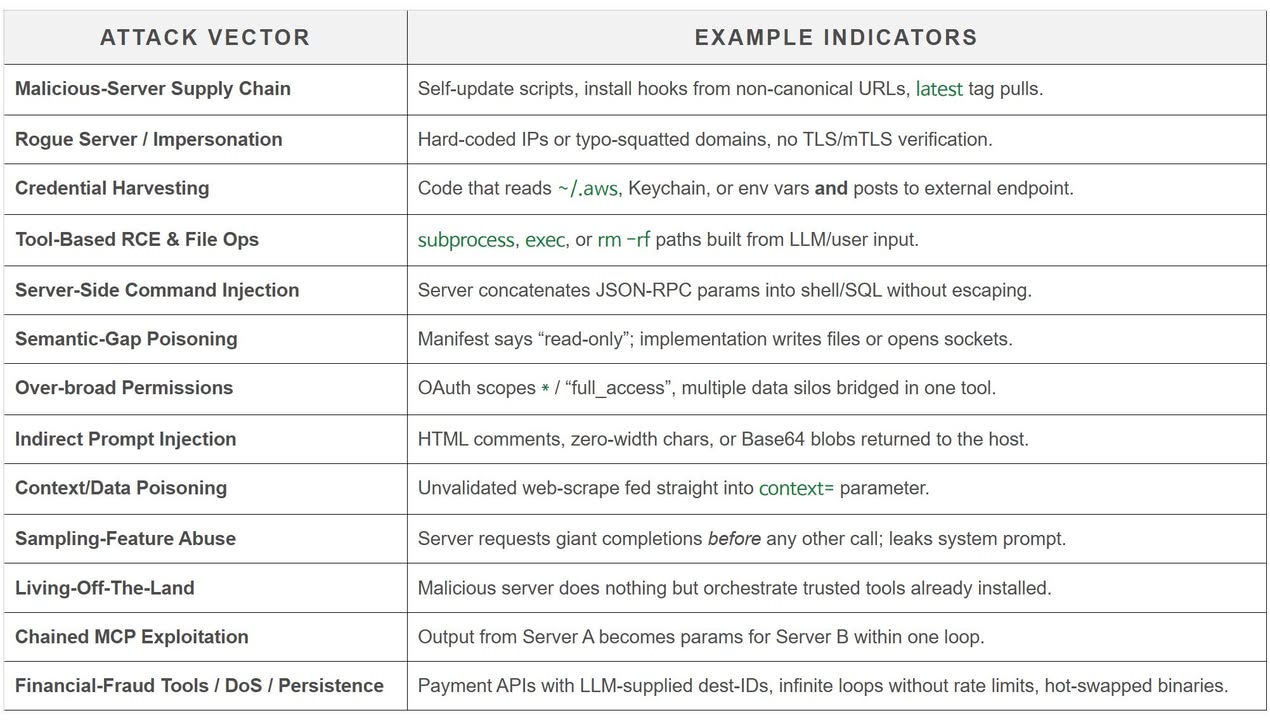Select the Tool-Based RCE & File Ops label

(x=137, y=240)
